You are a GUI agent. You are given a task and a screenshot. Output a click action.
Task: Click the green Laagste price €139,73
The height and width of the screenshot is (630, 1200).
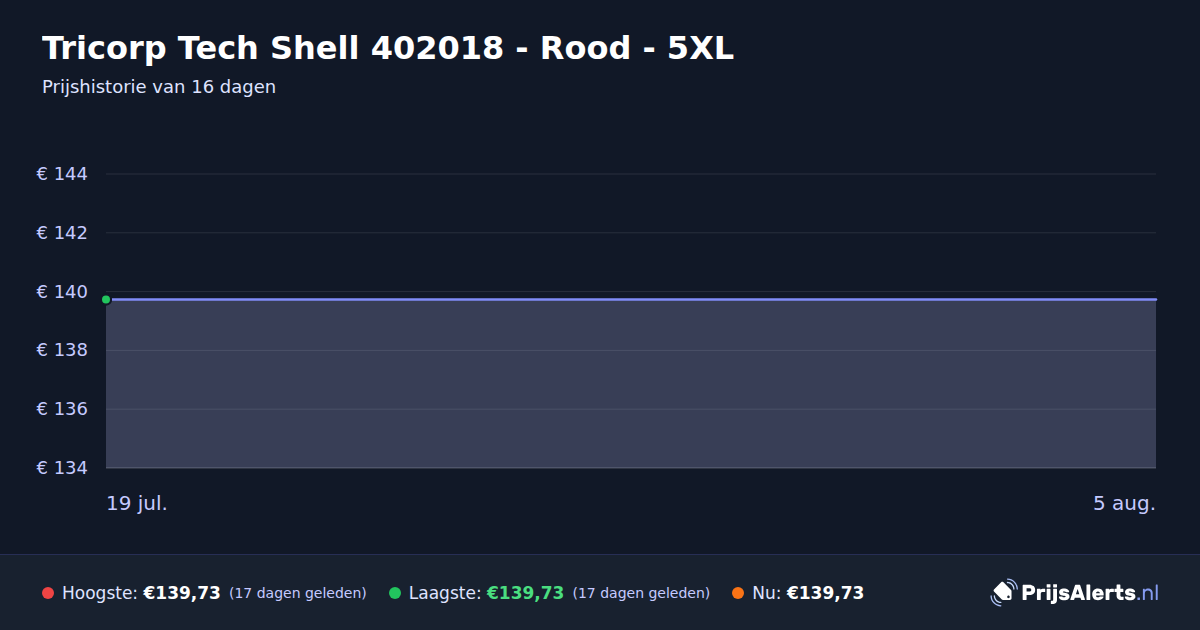click(525, 593)
